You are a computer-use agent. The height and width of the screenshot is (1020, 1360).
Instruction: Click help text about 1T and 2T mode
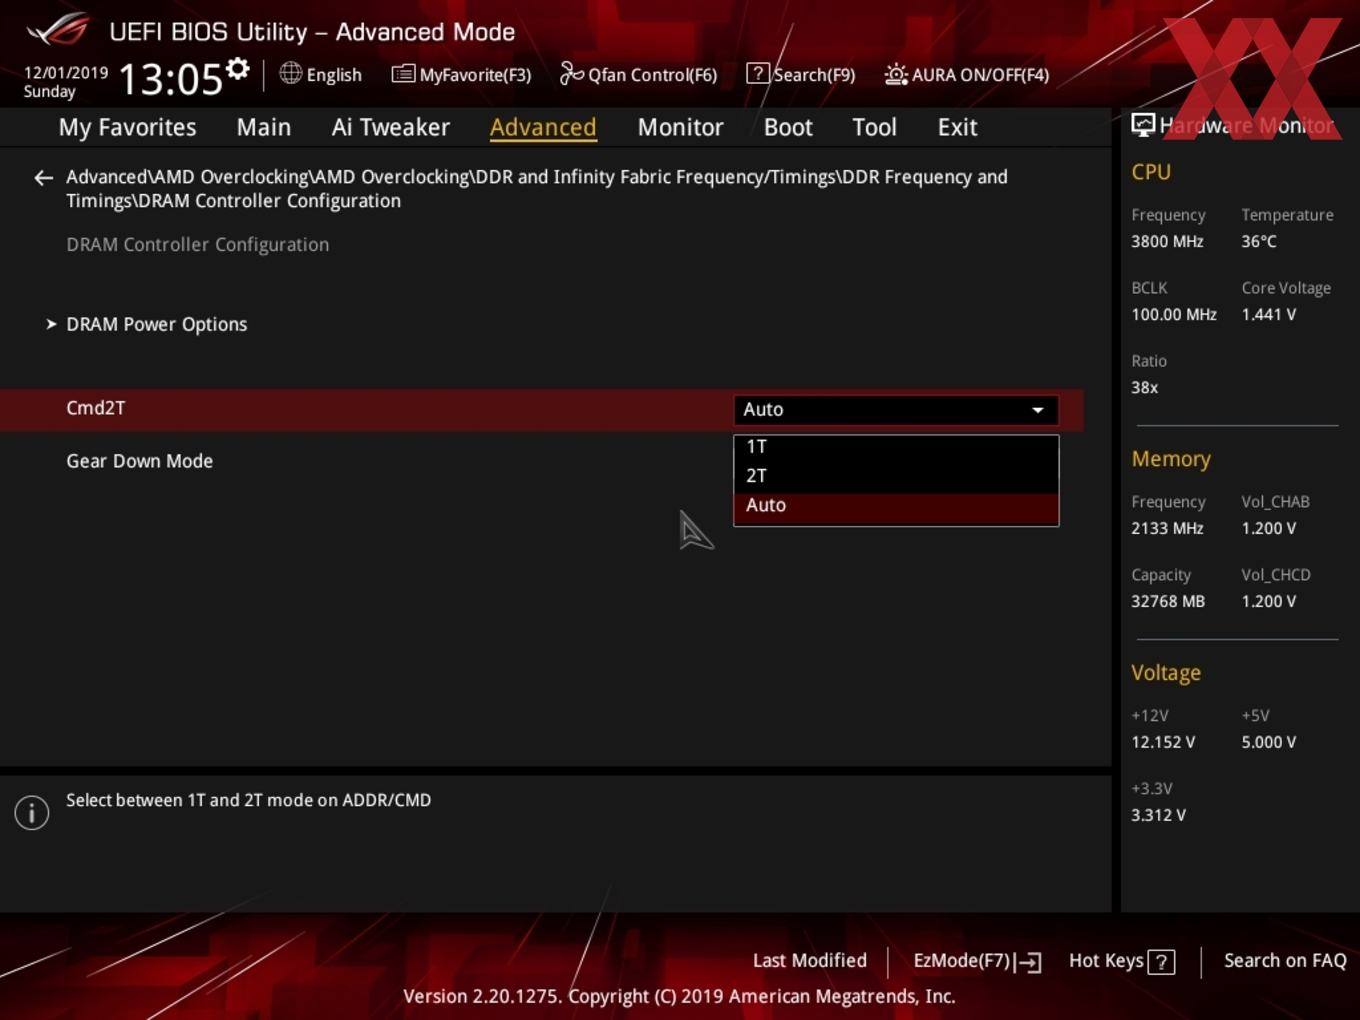pos(248,801)
